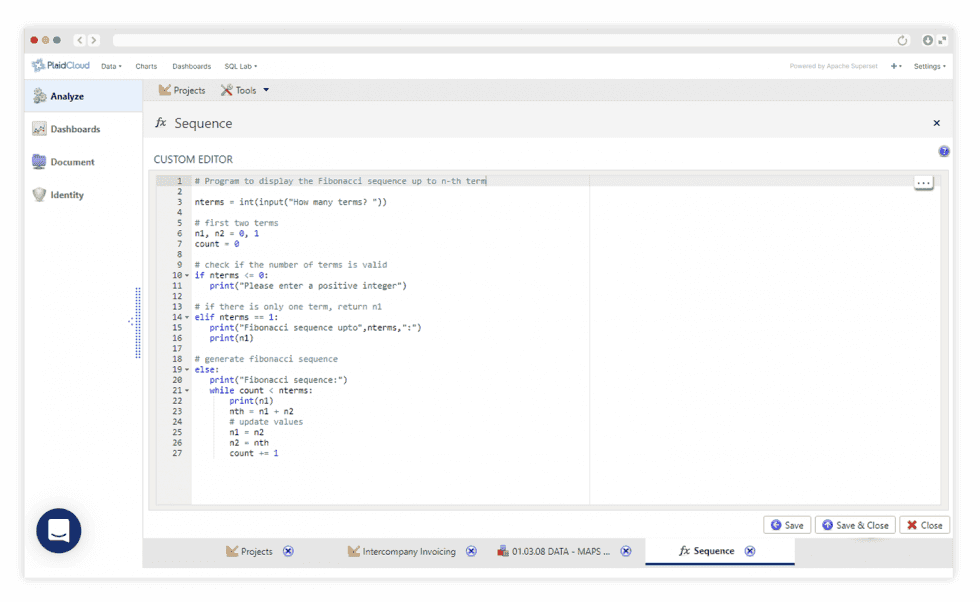Collapse the code fold at line 14

[187, 318]
